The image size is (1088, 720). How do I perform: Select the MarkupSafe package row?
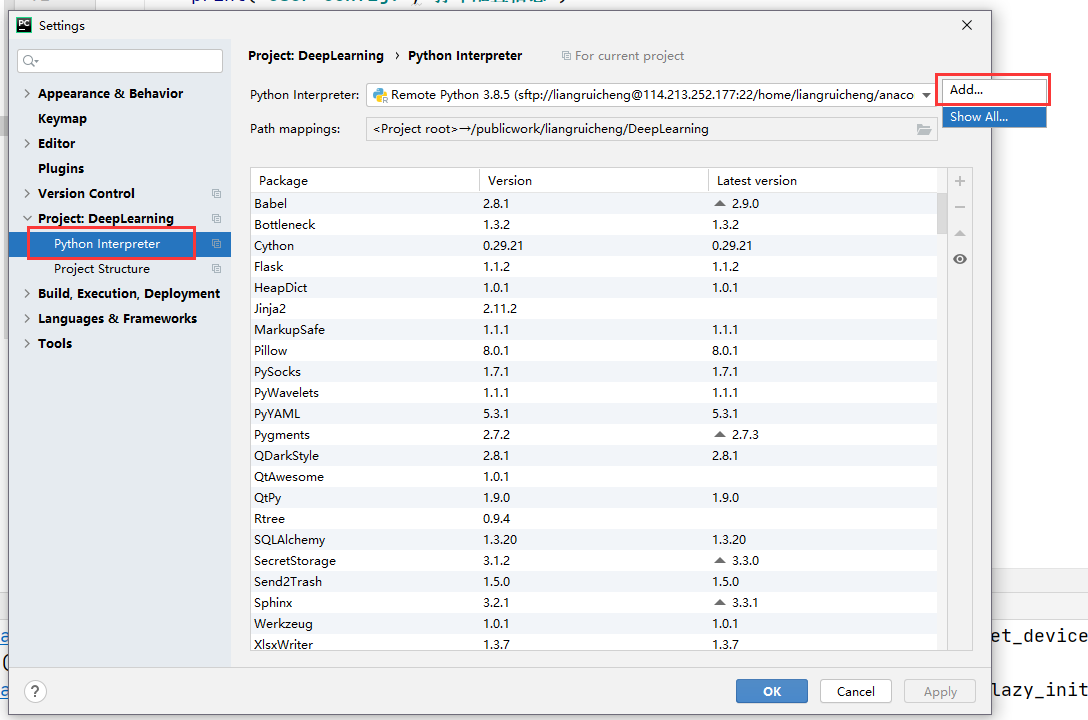click(594, 329)
